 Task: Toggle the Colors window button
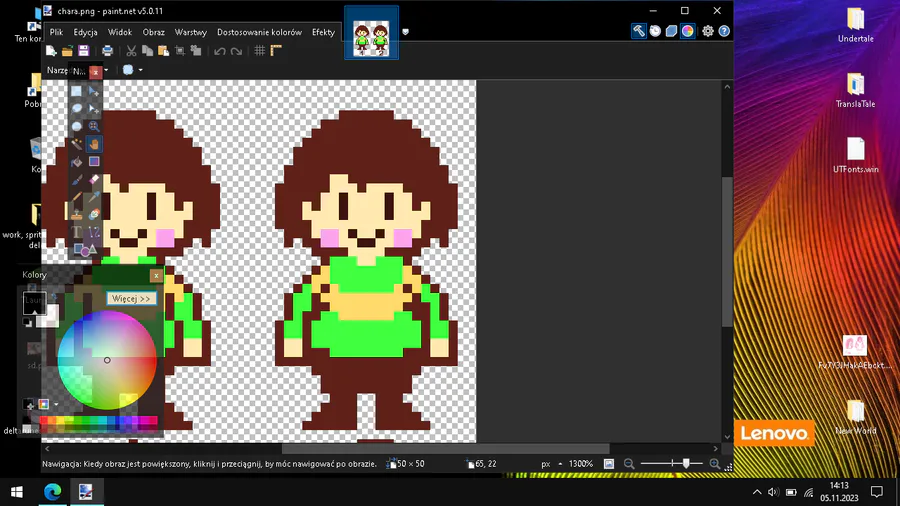pyautogui.click(x=688, y=31)
